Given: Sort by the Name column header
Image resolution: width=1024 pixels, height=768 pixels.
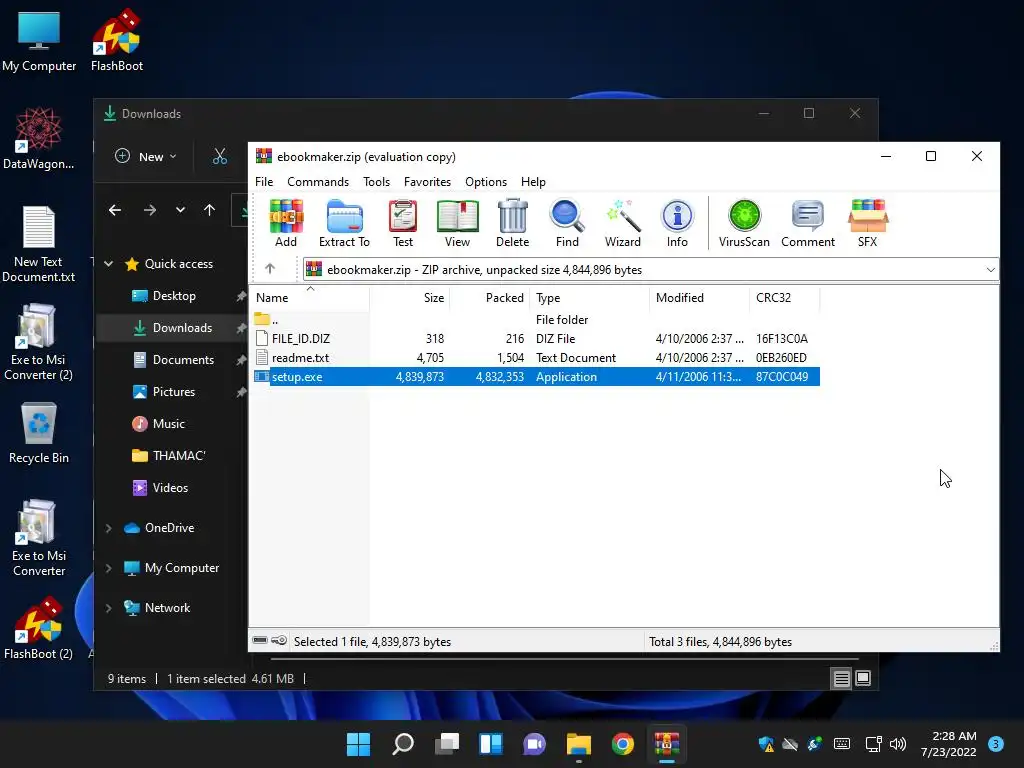Looking at the screenshot, I should tap(310, 298).
